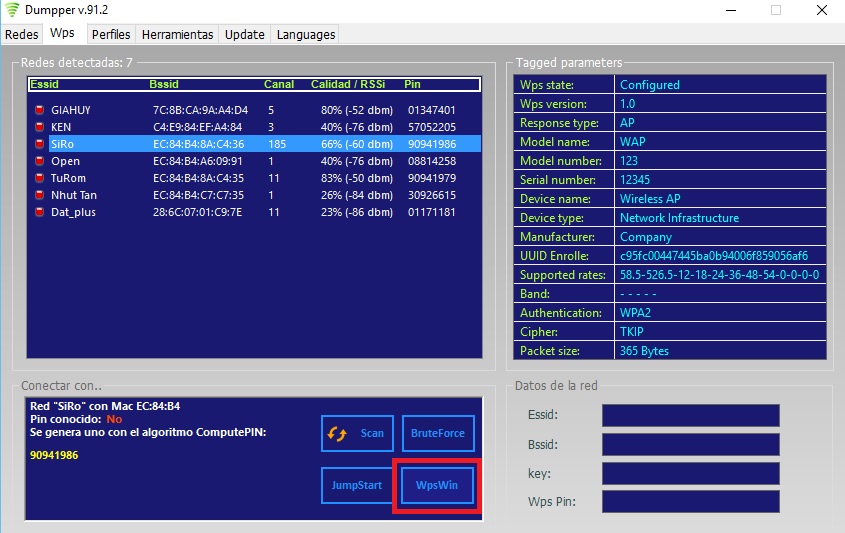Click the orange refresh arrows on Scan
Viewport: 845px width, 533px height.
[337, 433]
